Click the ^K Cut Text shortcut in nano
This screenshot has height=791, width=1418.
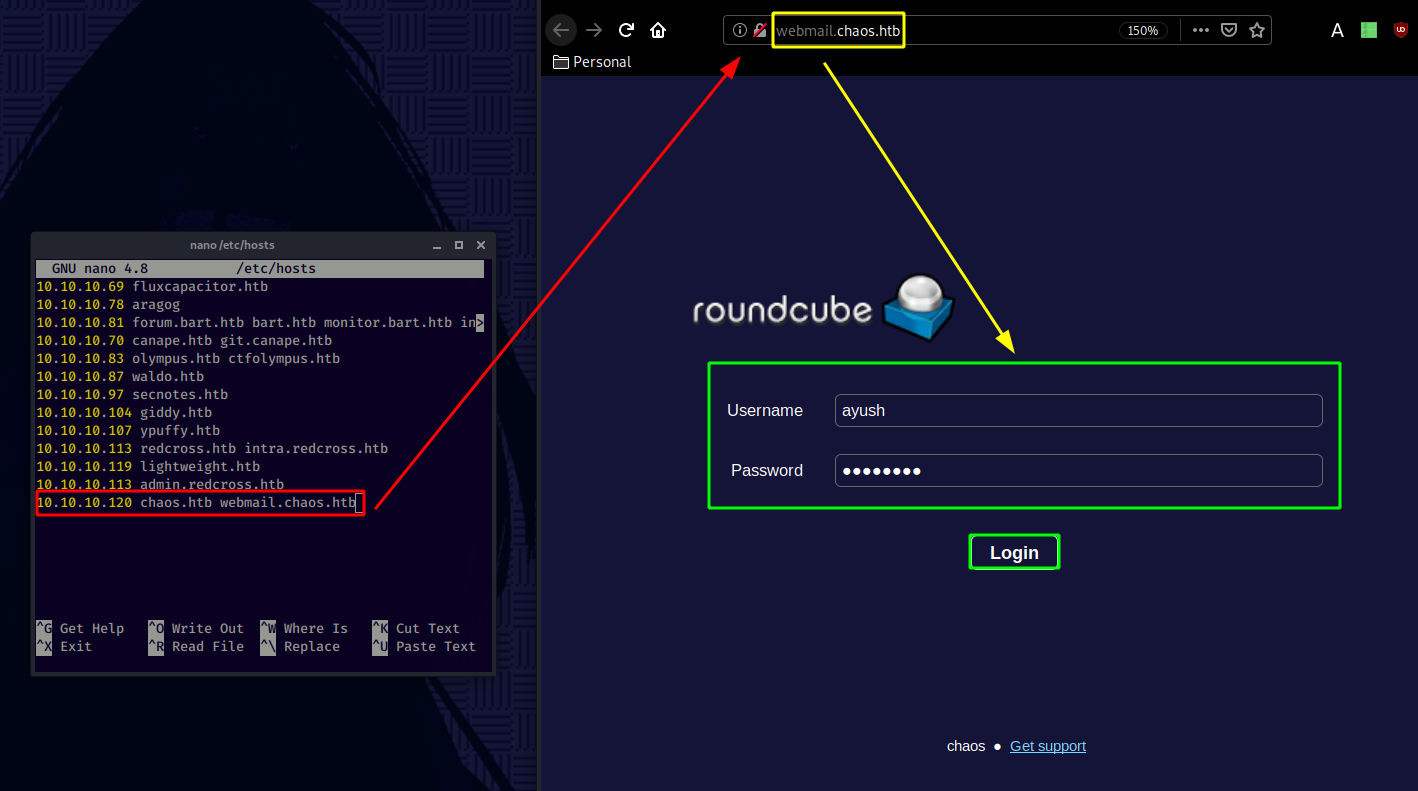tap(416, 629)
